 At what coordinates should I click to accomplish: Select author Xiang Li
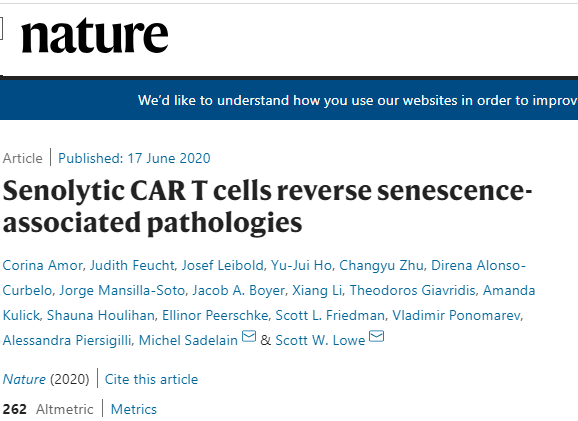(x=317, y=290)
